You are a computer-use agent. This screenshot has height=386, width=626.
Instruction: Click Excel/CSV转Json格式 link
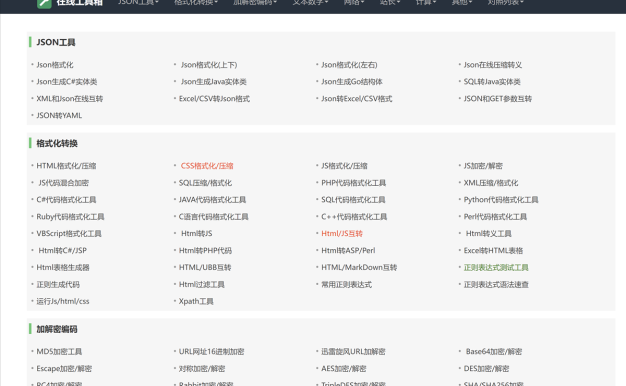[x=214, y=99]
